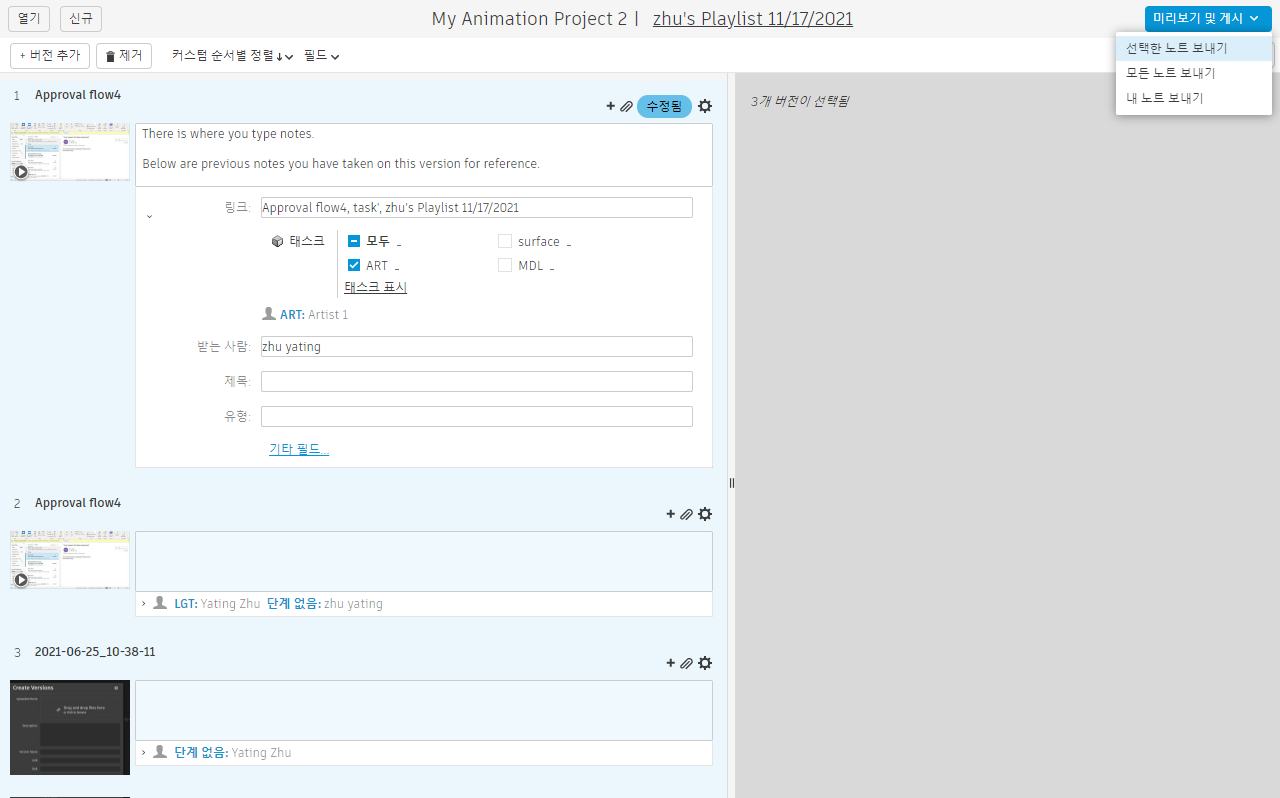Select 내 노트 보내기 menu option
The image size is (1280, 798).
tap(1194, 98)
